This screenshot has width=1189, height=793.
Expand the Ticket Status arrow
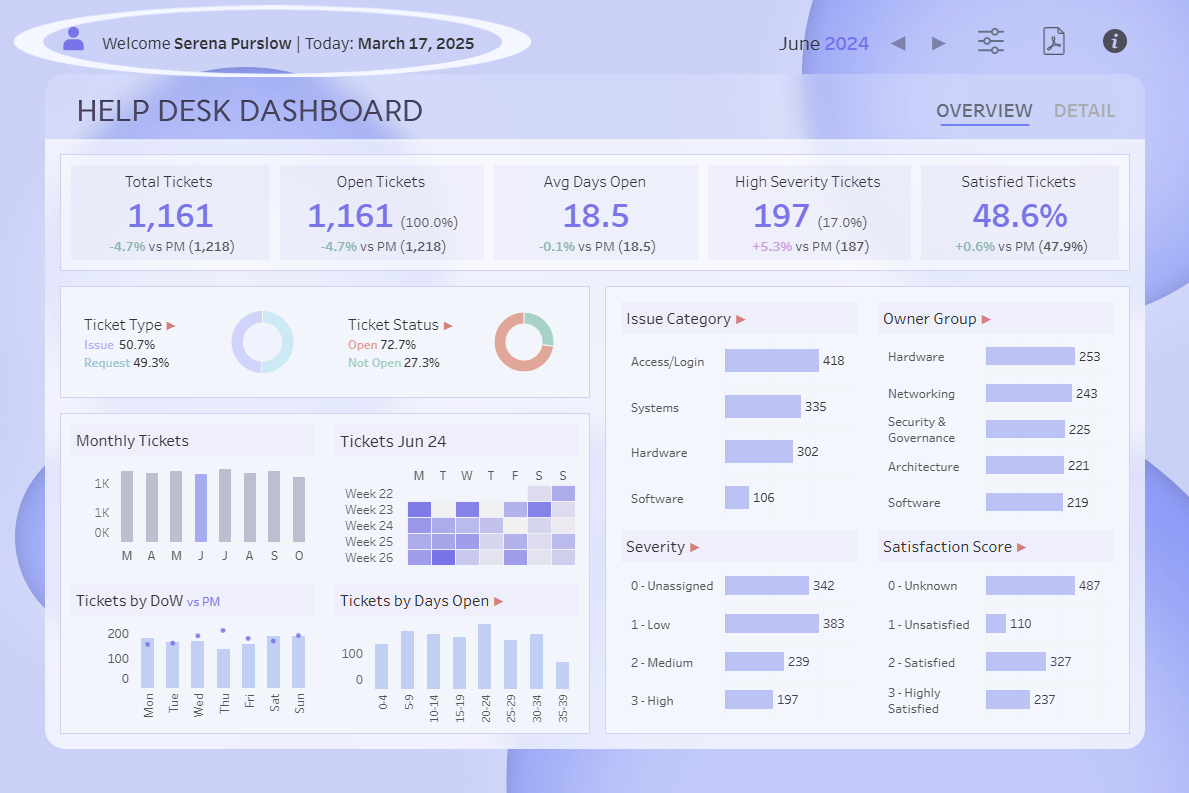pos(448,325)
